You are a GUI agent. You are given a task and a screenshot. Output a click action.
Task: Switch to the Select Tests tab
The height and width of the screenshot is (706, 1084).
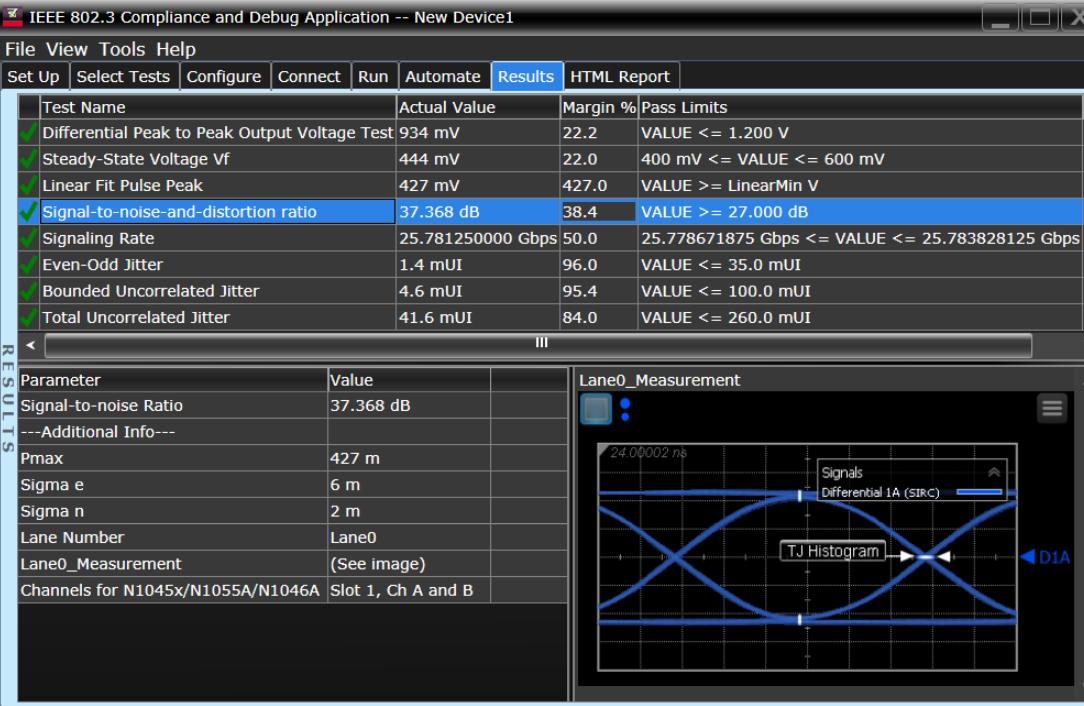click(x=123, y=76)
